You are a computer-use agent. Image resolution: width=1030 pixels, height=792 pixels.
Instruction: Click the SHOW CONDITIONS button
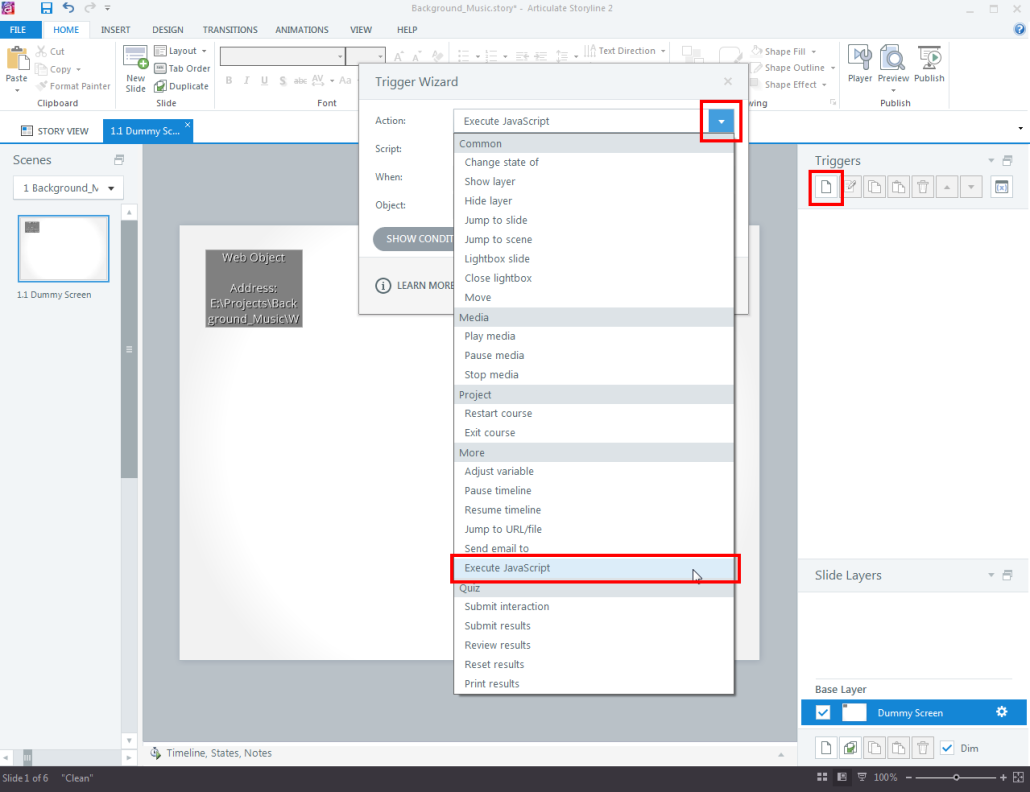(418, 238)
